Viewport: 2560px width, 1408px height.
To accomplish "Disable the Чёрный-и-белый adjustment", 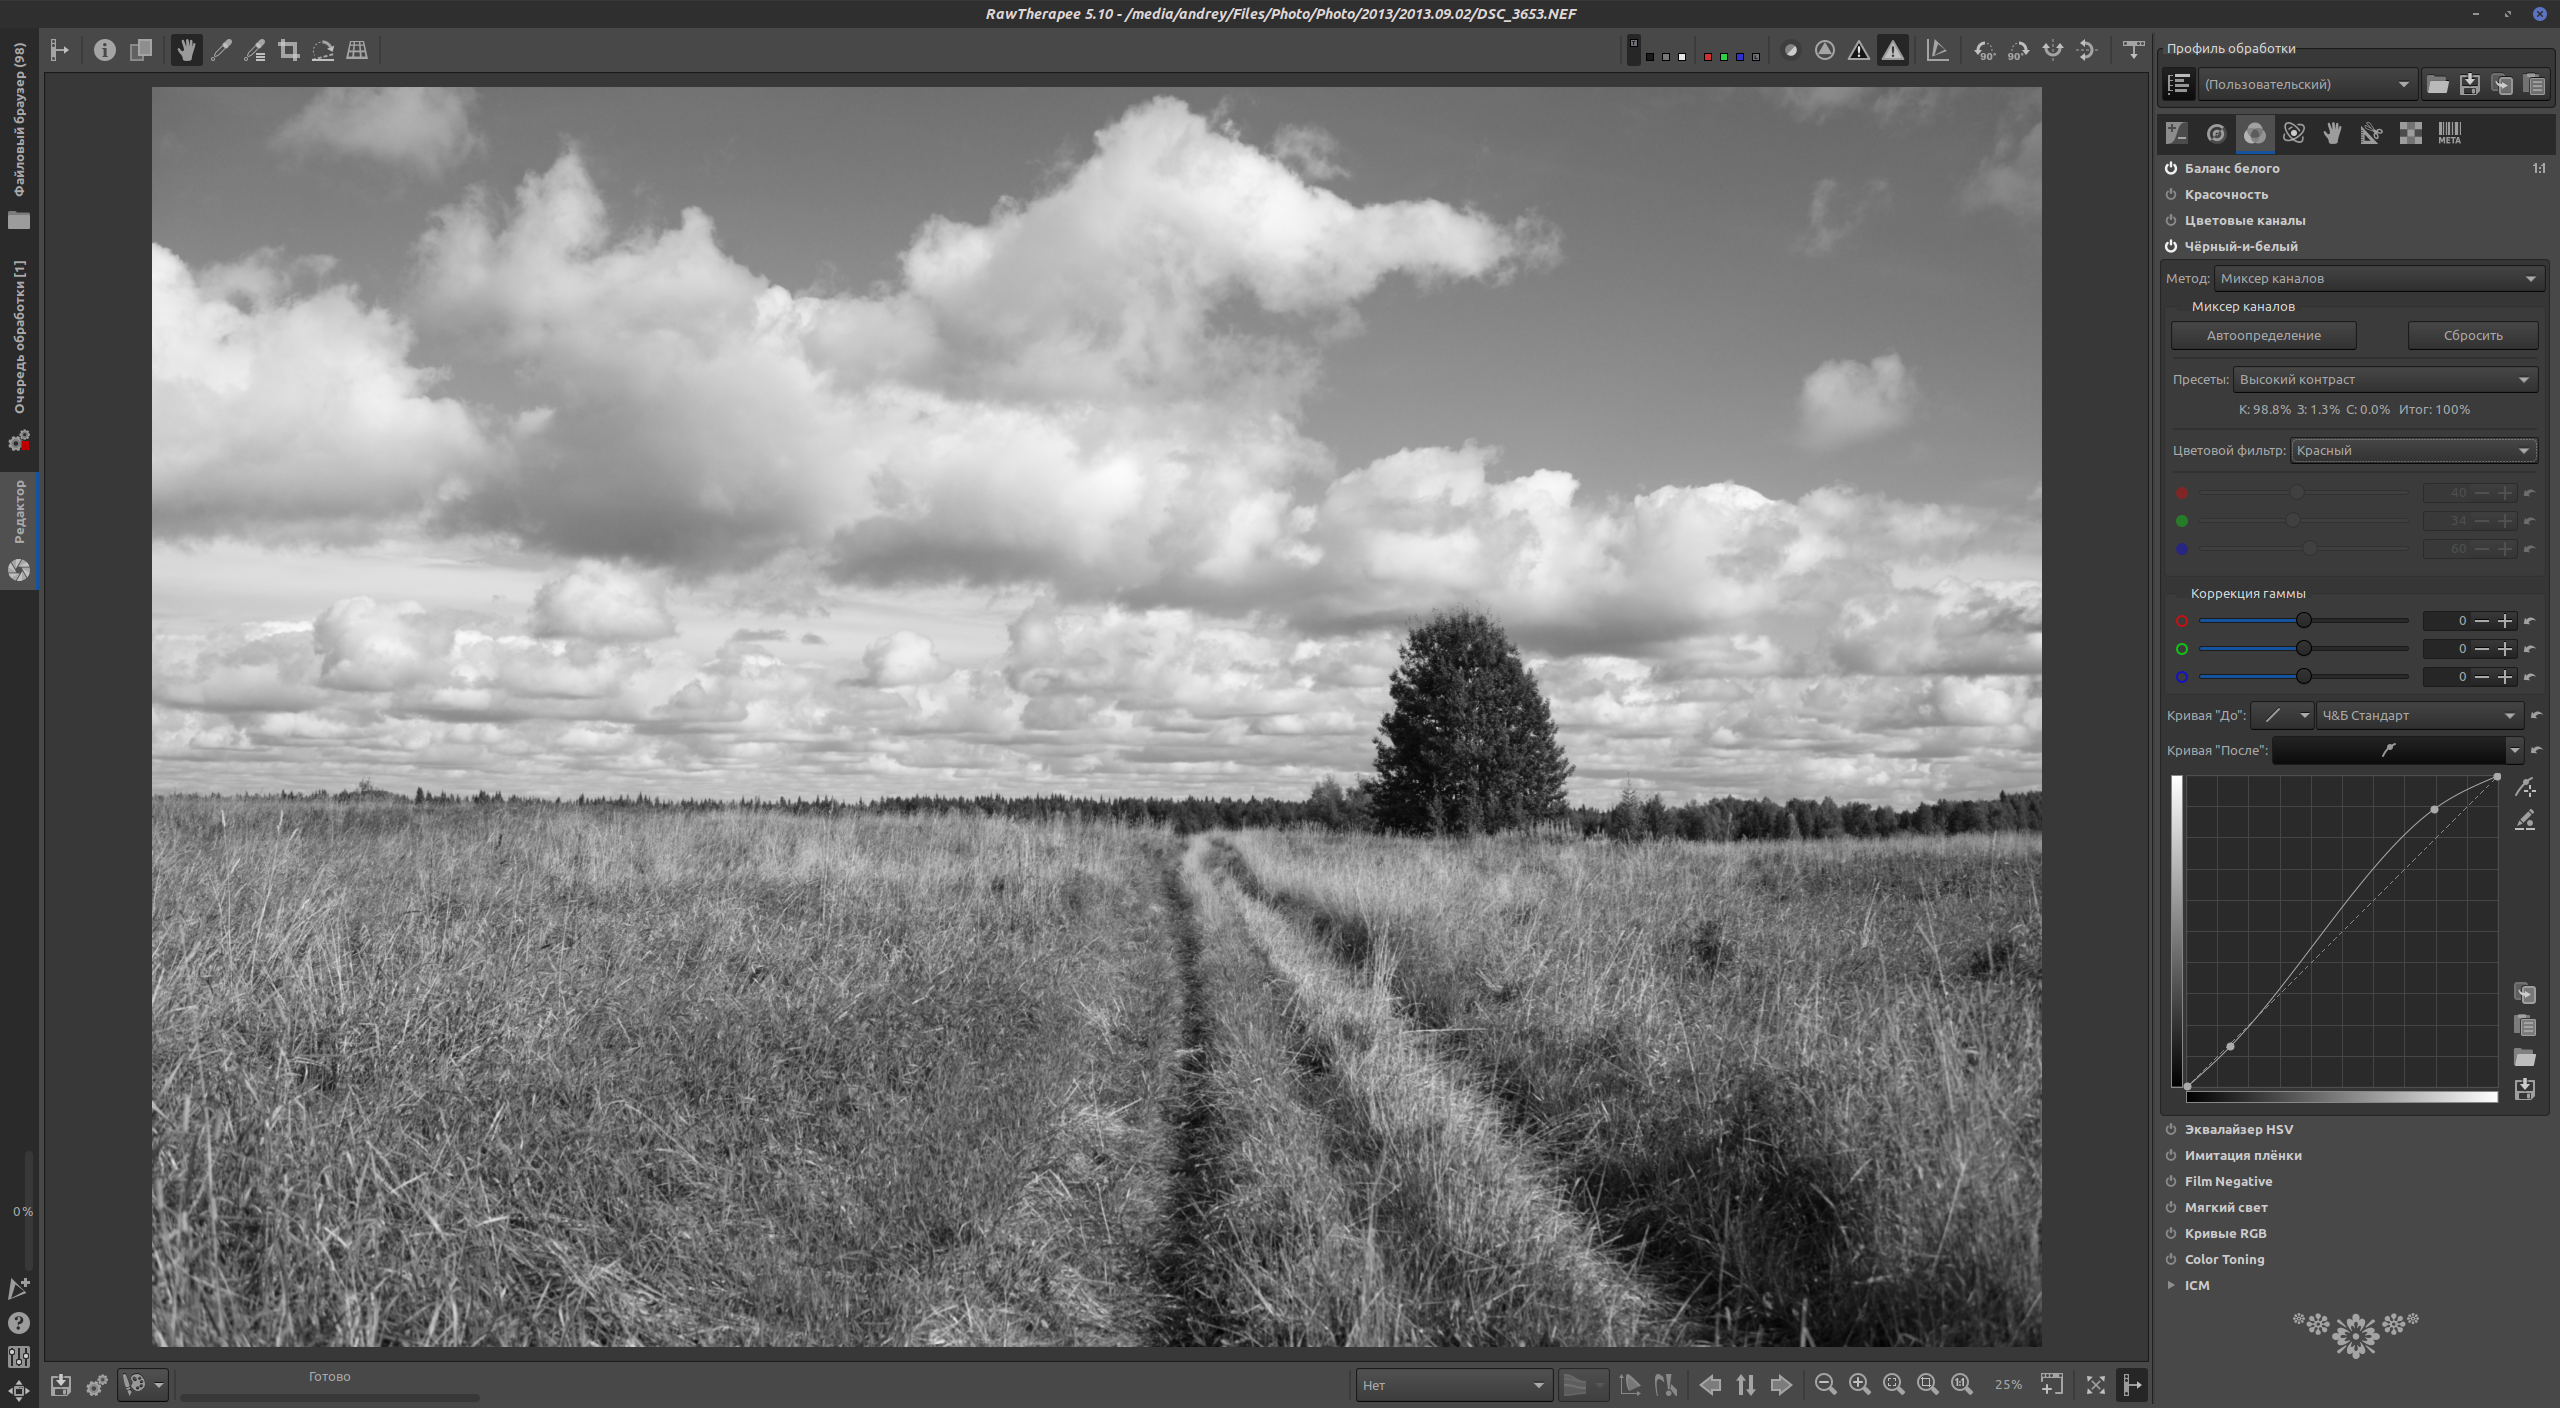I will point(2170,246).
